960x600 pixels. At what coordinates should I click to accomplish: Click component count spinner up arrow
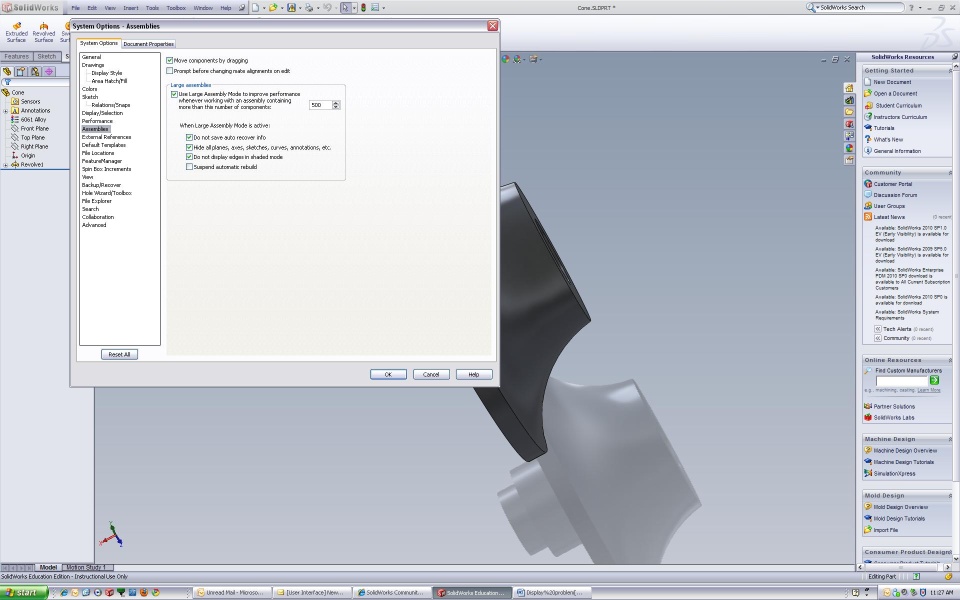pyautogui.click(x=336, y=103)
